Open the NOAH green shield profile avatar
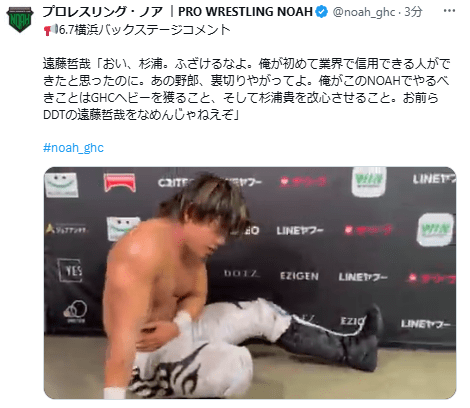This screenshot has height=408, width=470. (x=20, y=20)
